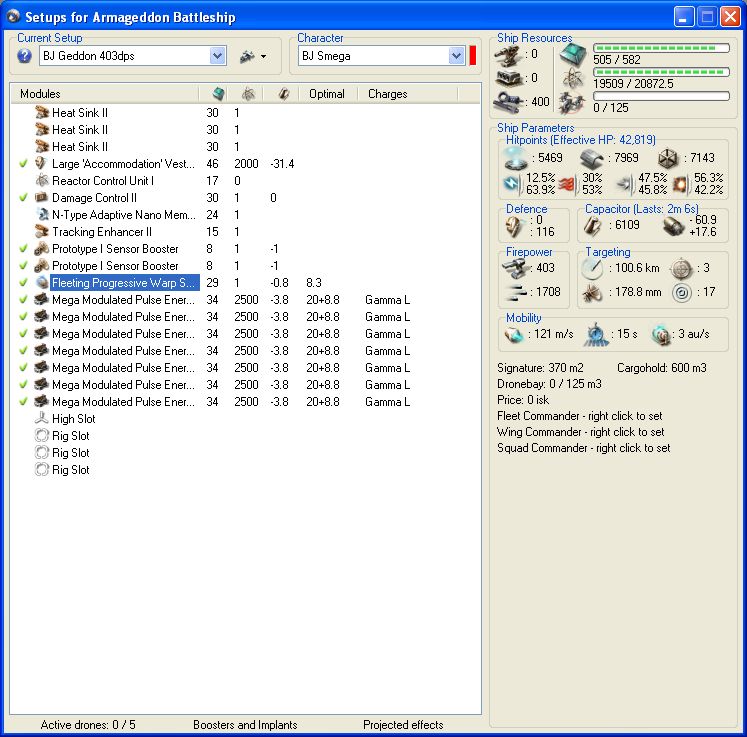Click the explosive resistance icon
Screen dimensions: 747x737
[x=681, y=184]
